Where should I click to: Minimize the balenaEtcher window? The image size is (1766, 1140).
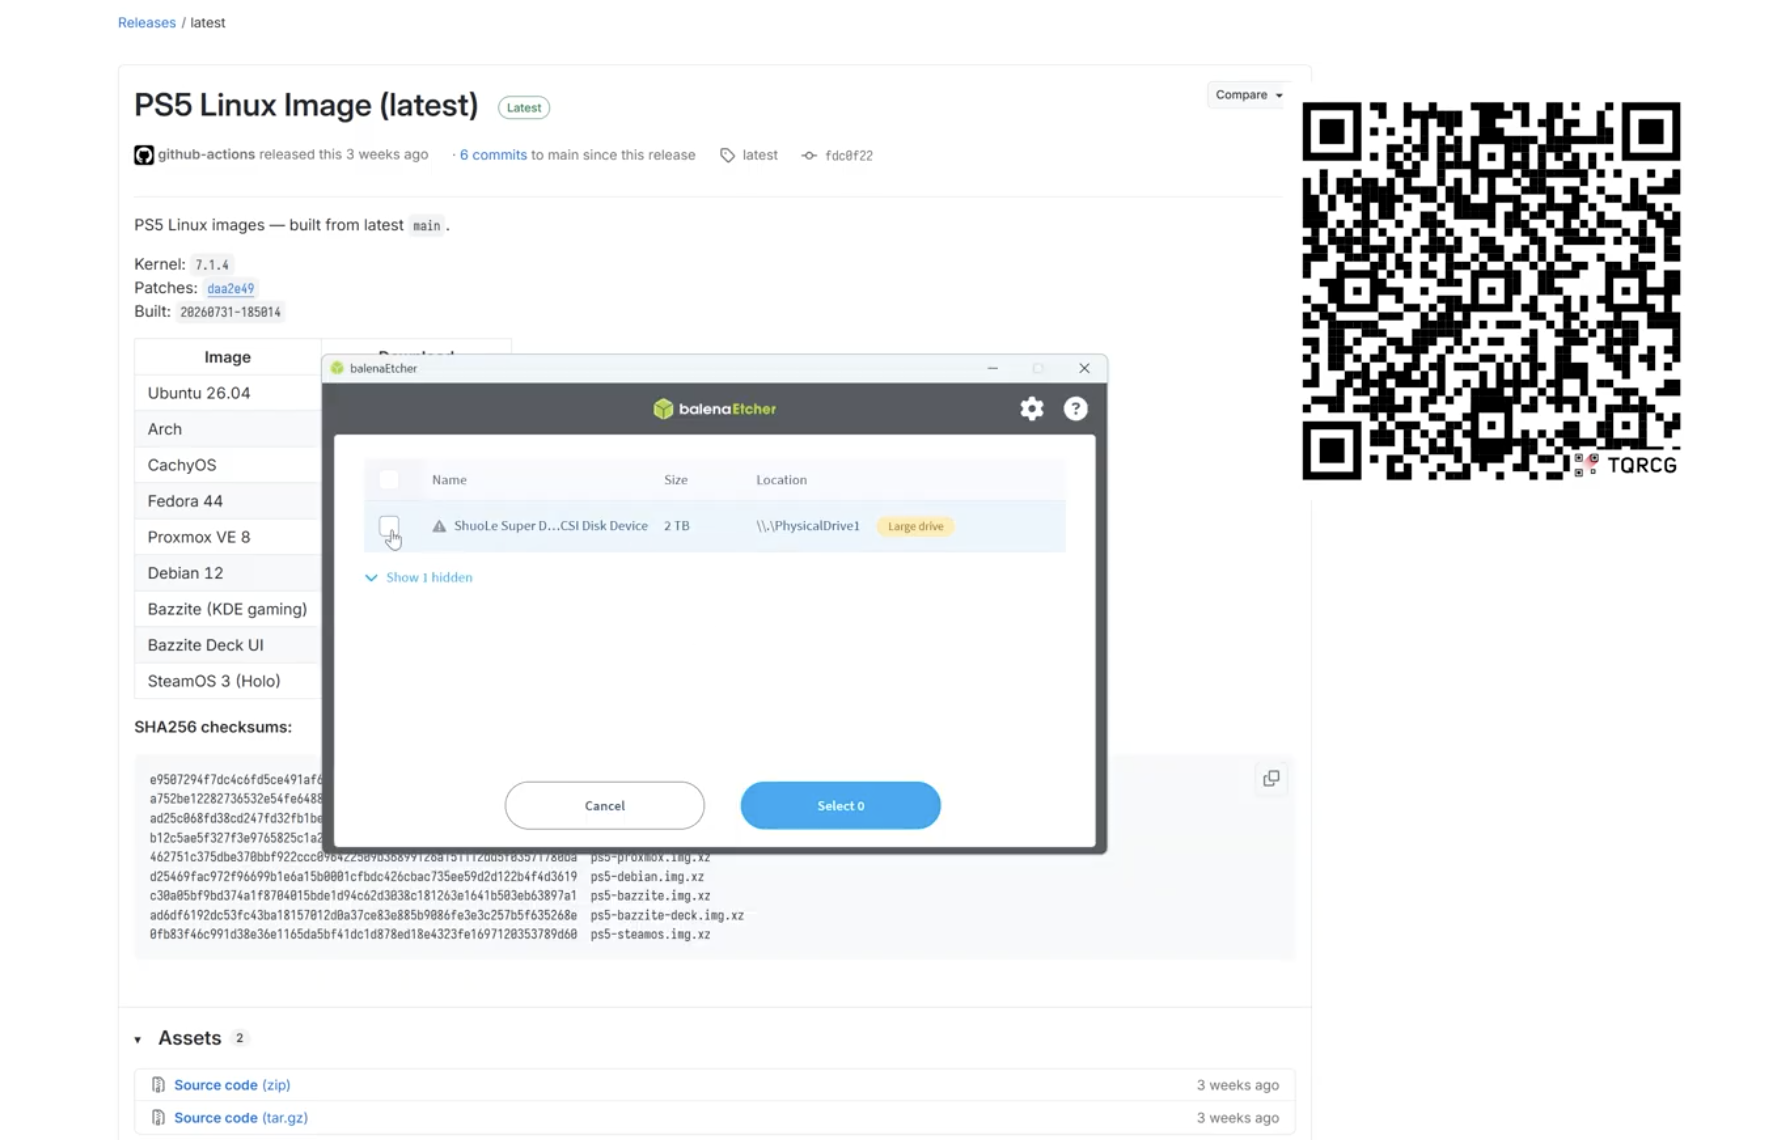993,368
